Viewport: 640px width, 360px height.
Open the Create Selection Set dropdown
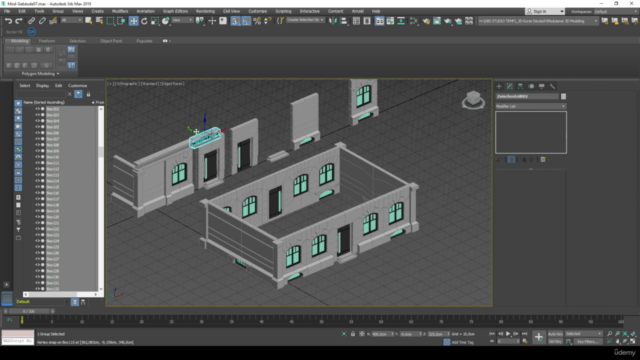[305, 20]
